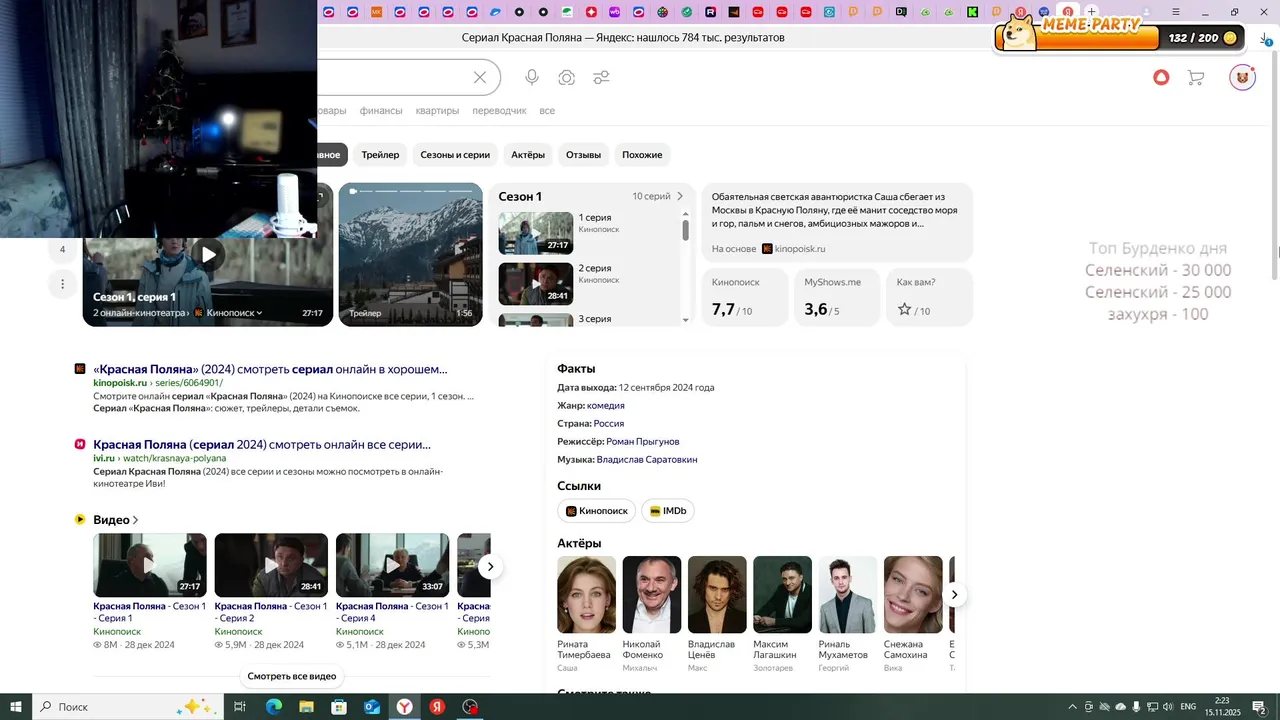Viewport: 1280px width, 720px height.
Task: Open image search camera icon
Action: [x=567, y=78]
